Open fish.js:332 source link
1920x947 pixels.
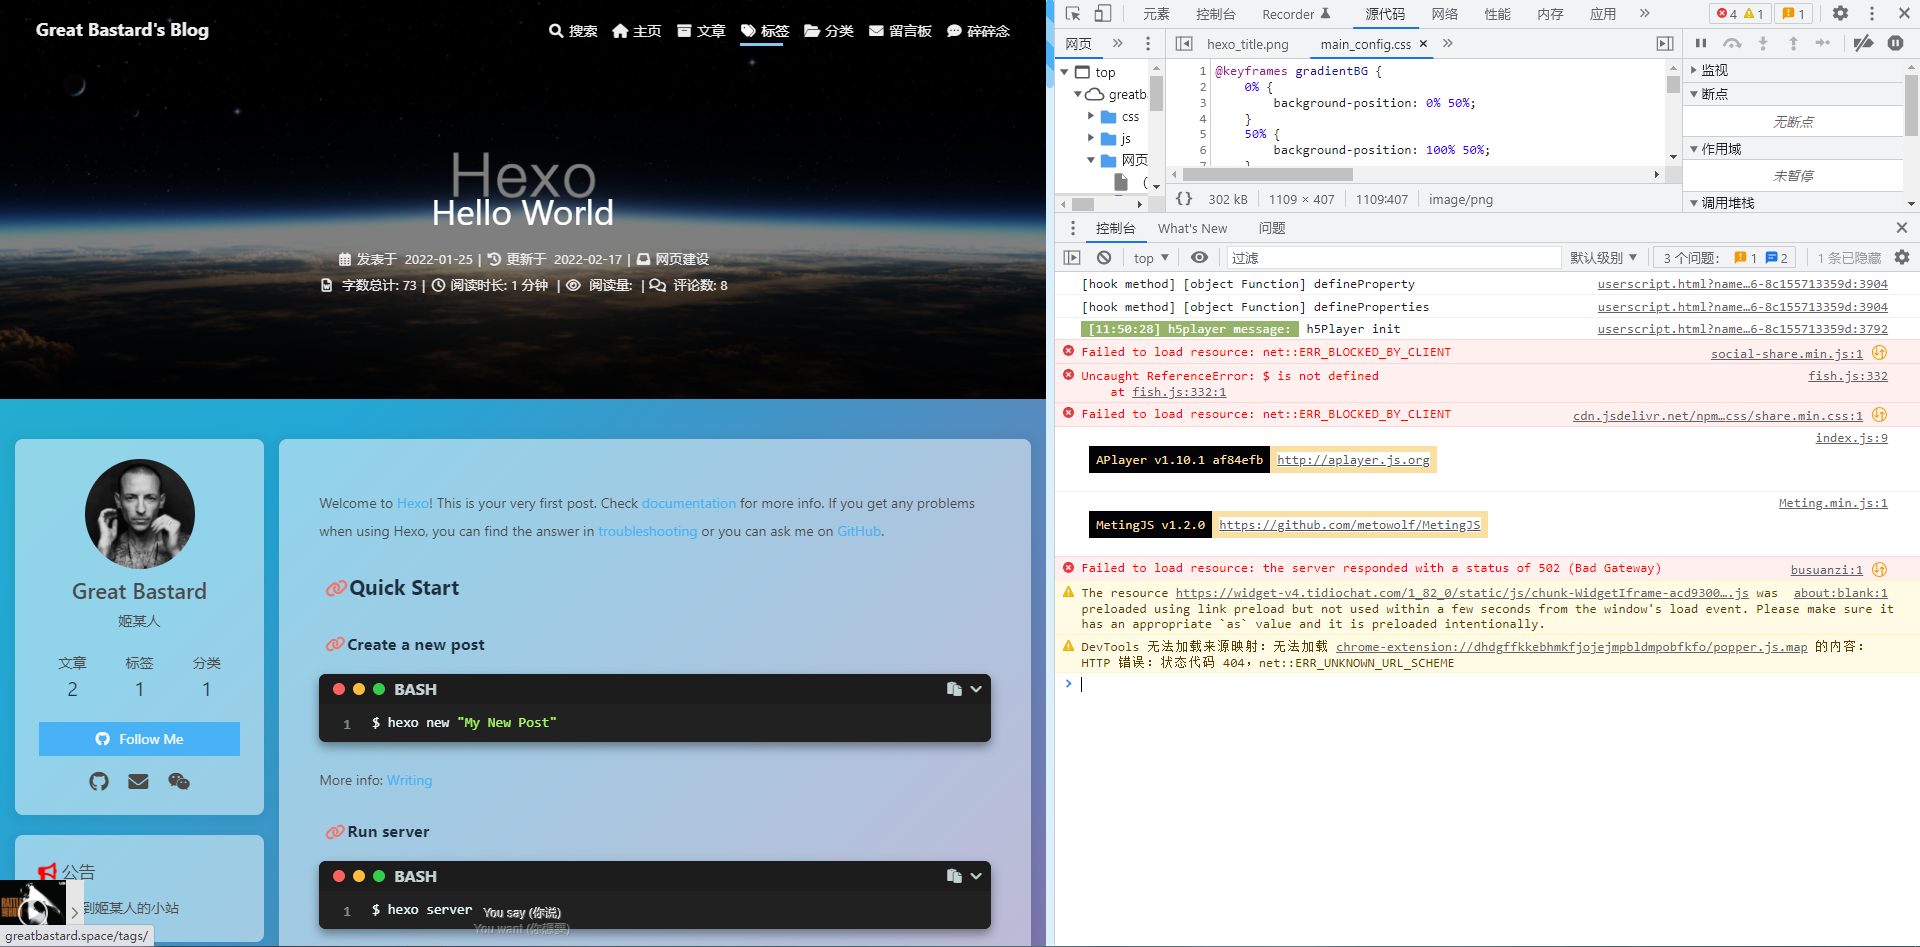[x=1848, y=376]
